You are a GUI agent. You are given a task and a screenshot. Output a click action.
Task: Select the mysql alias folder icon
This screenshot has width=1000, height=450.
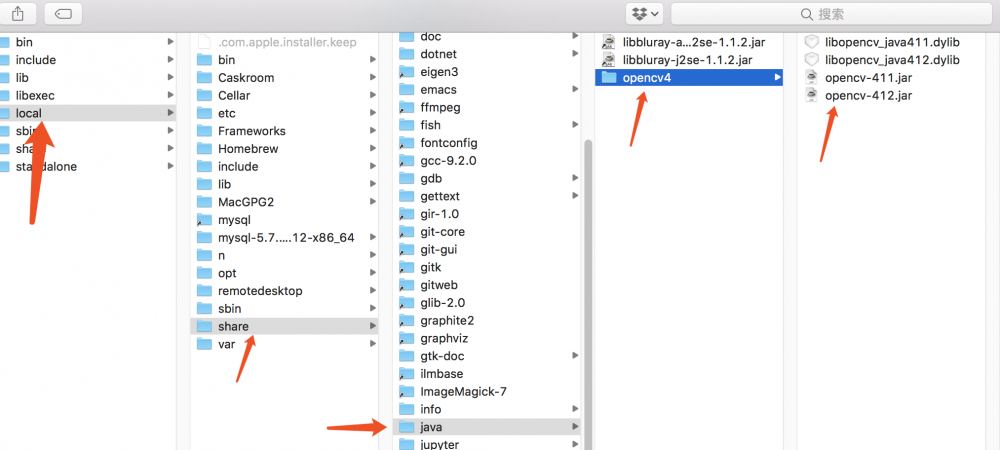(x=204, y=220)
